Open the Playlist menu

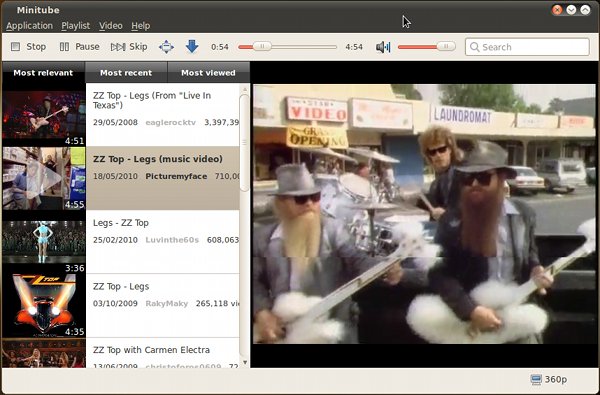(76, 26)
